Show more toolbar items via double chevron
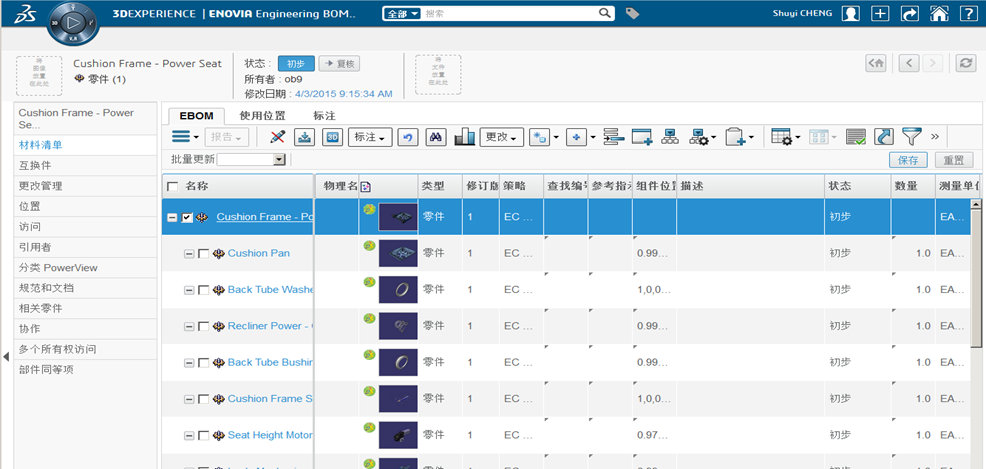The image size is (986, 469). coord(934,136)
